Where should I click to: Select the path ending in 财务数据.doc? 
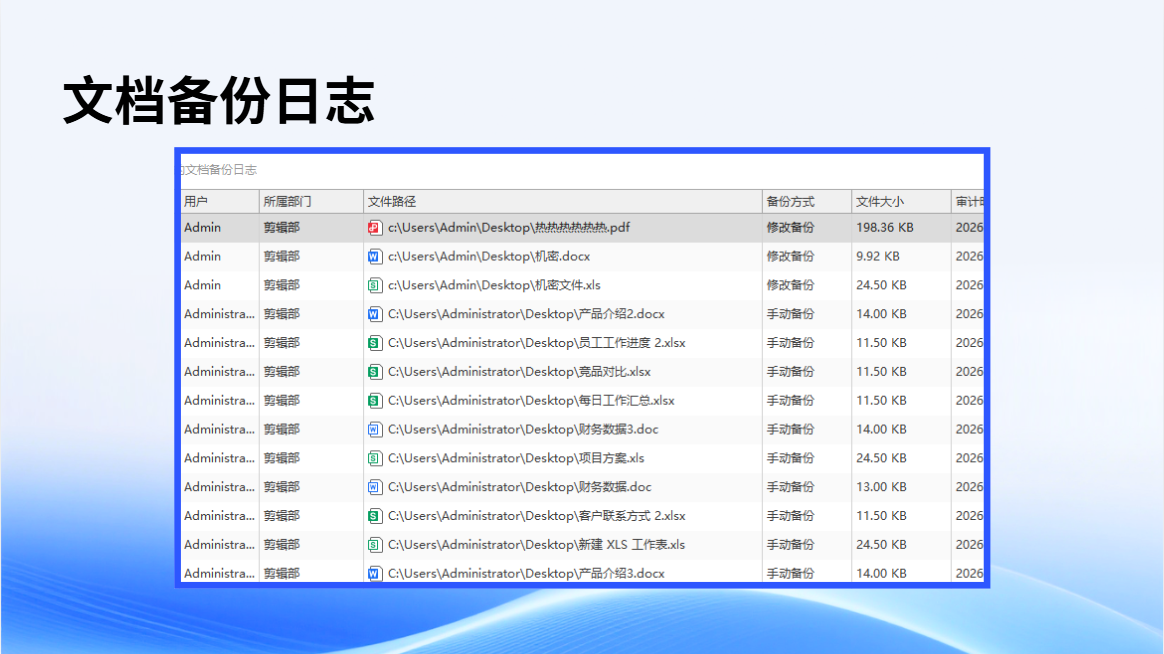[x=520, y=487]
